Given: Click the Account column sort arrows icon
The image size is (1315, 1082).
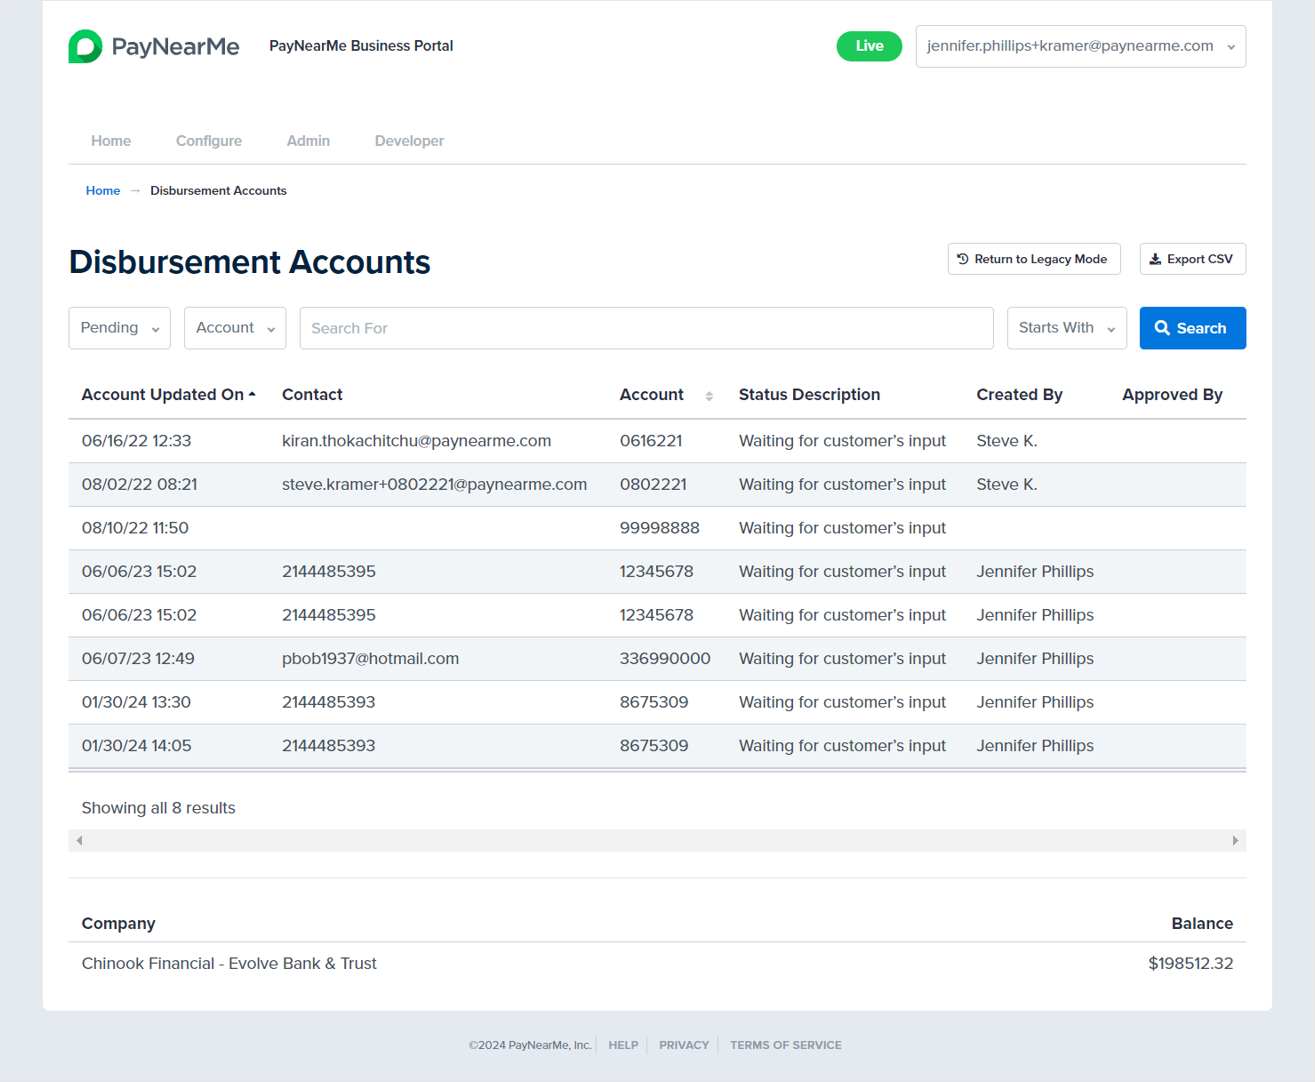Looking at the screenshot, I should [709, 396].
